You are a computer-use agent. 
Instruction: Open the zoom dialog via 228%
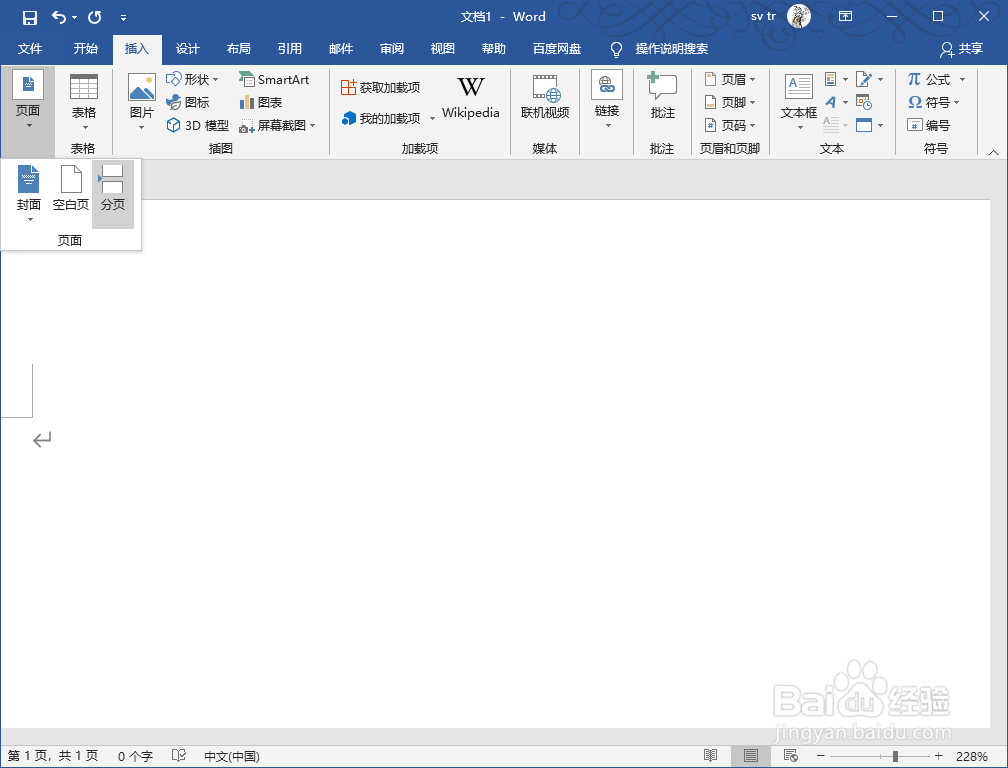point(971,756)
